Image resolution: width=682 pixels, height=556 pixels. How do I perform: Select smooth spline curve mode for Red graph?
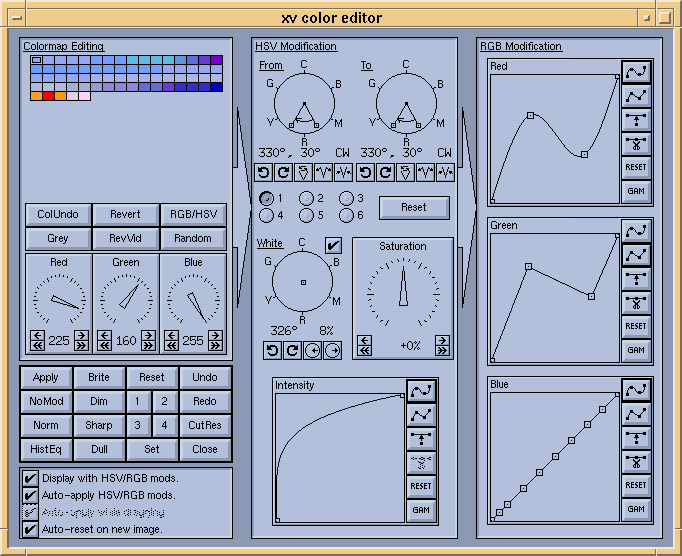pos(636,72)
